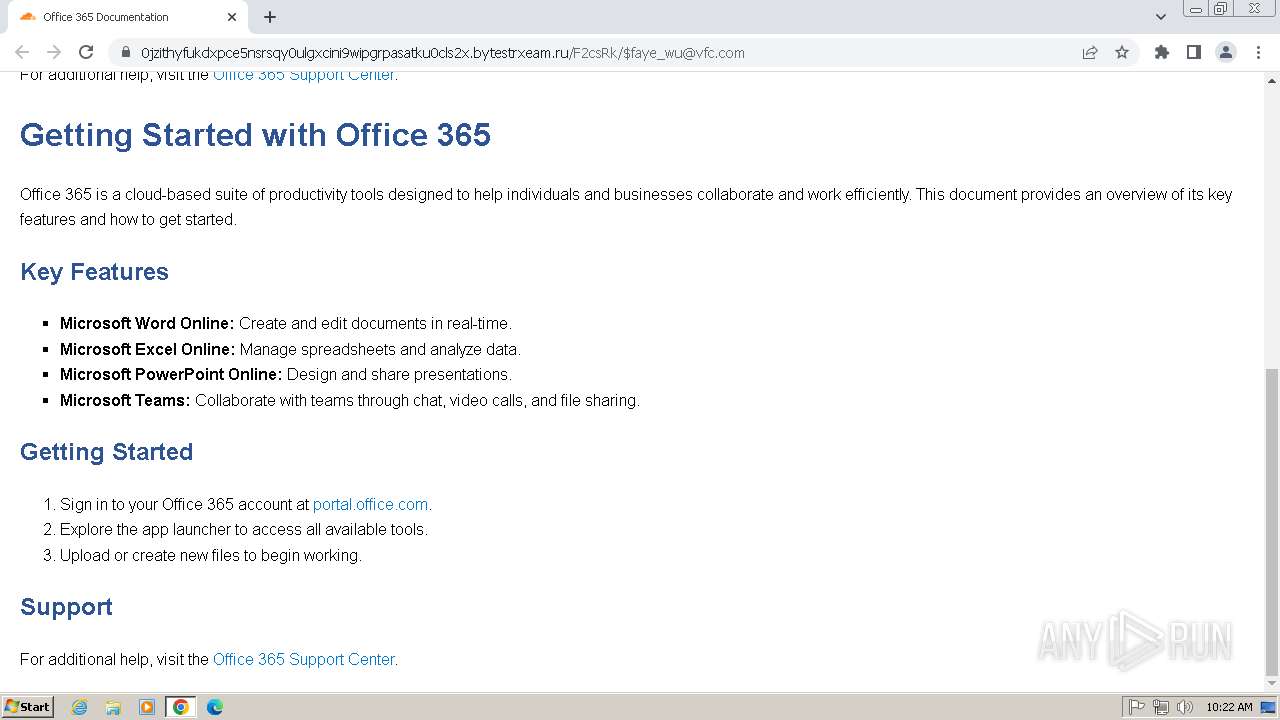
Task: Click the page vertical scrollbar thumb
Action: [1271, 521]
